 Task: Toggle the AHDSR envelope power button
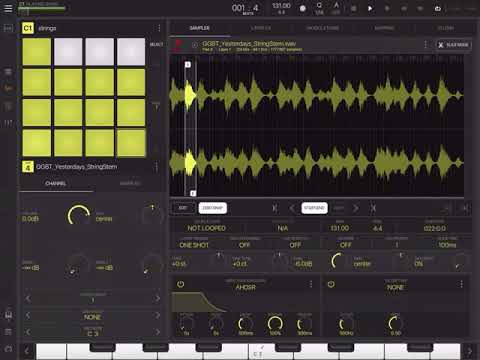[x=180, y=284]
